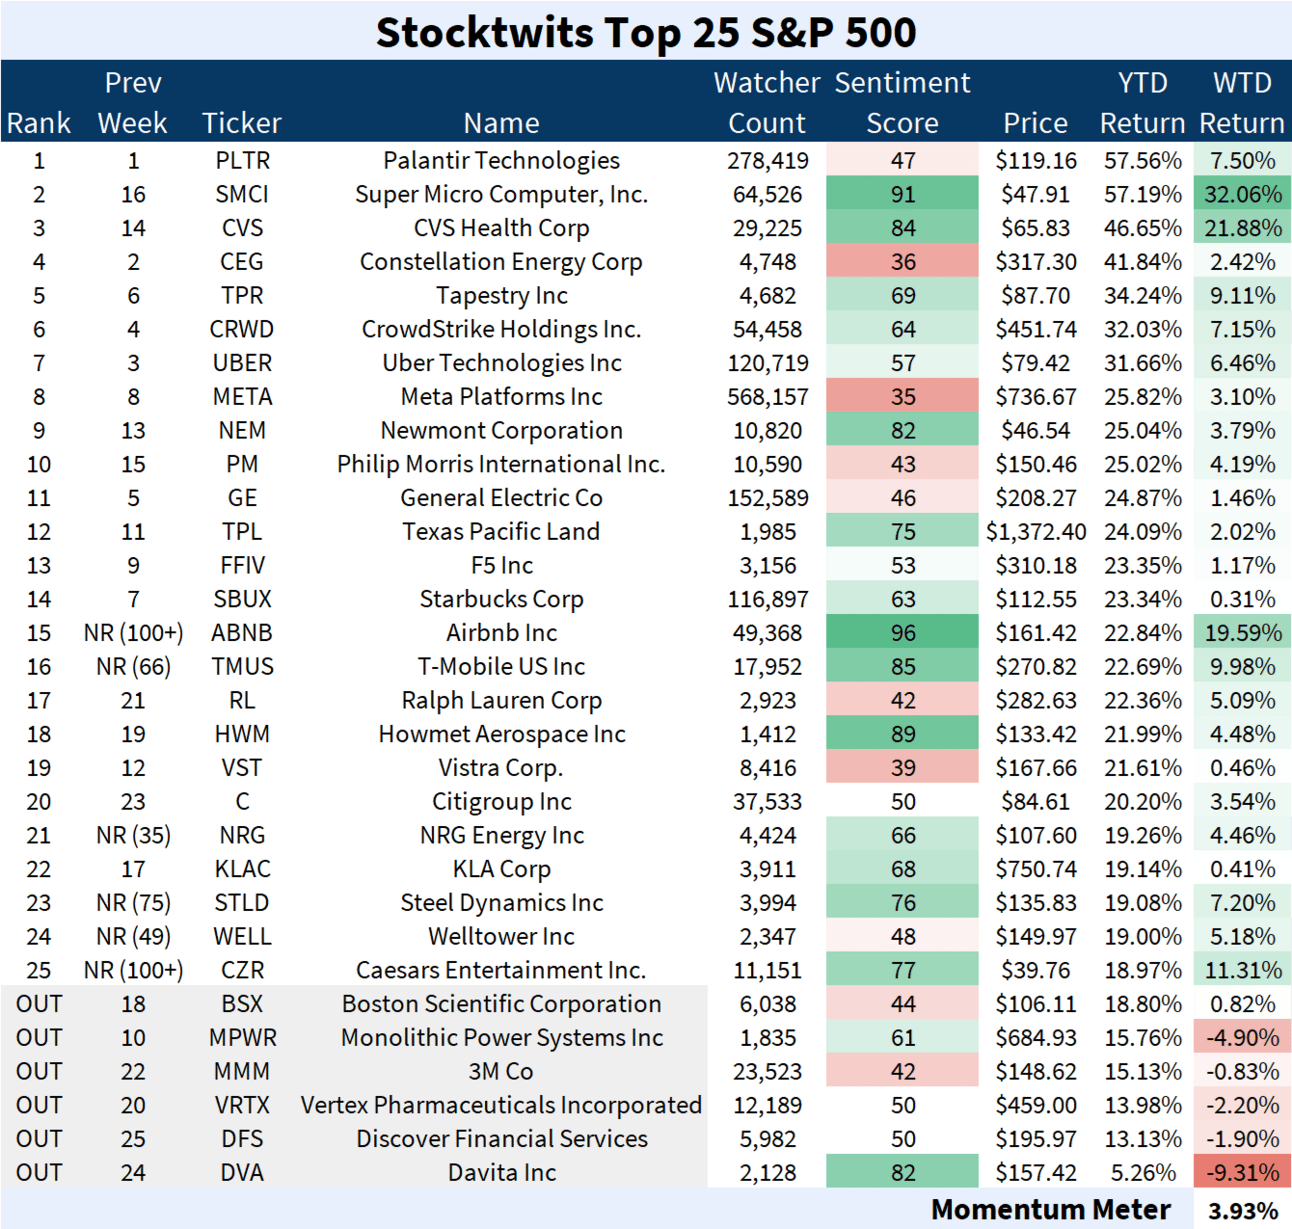Viewport: 1292px width, 1229px height.
Task: Select Super Micro Computer's sentiment score 91
Action: pyautogui.click(x=903, y=194)
